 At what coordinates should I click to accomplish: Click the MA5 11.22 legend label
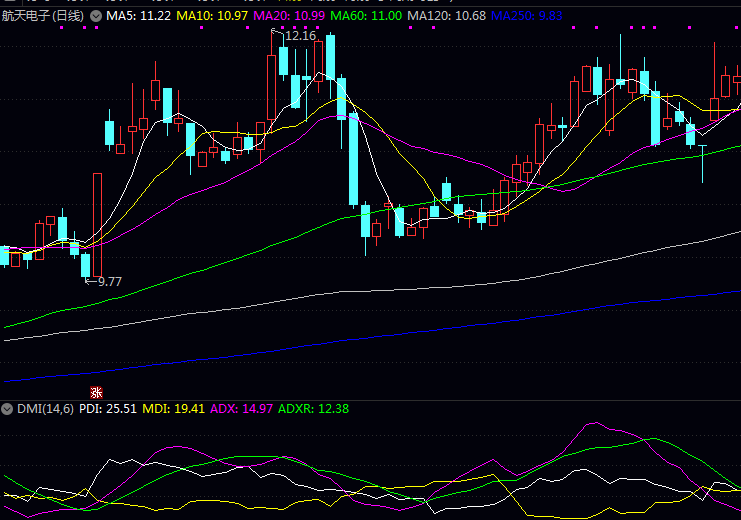point(138,17)
